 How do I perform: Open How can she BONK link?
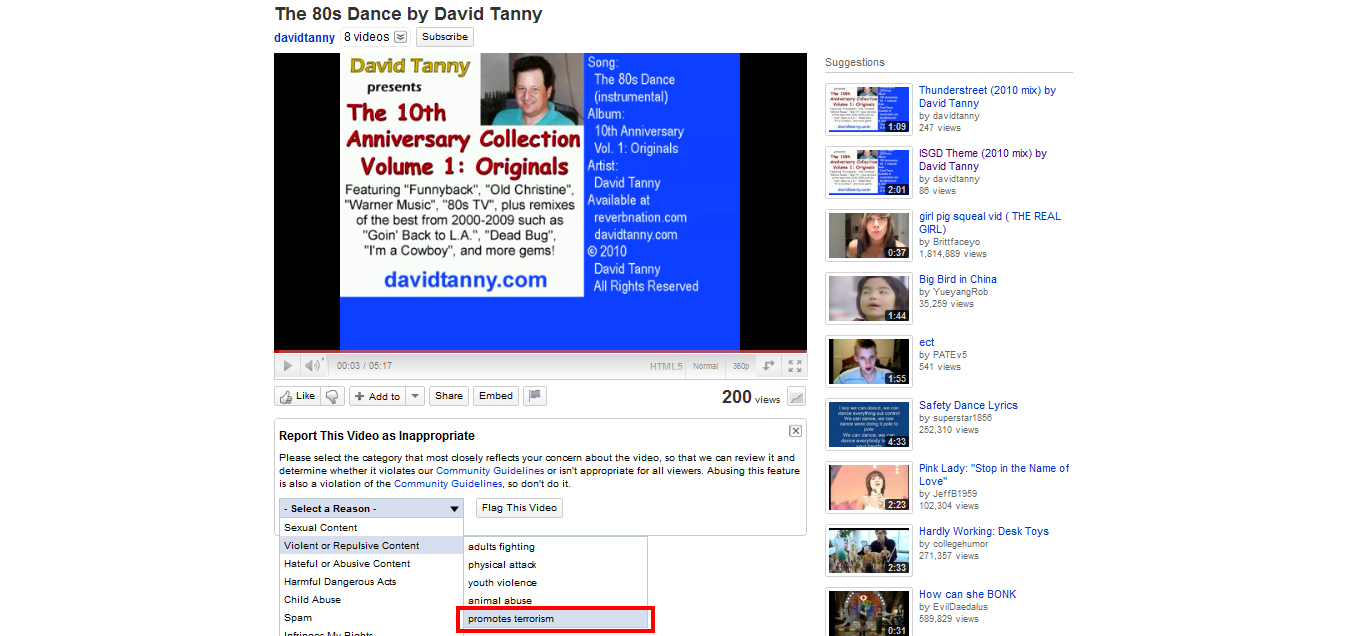point(967,594)
